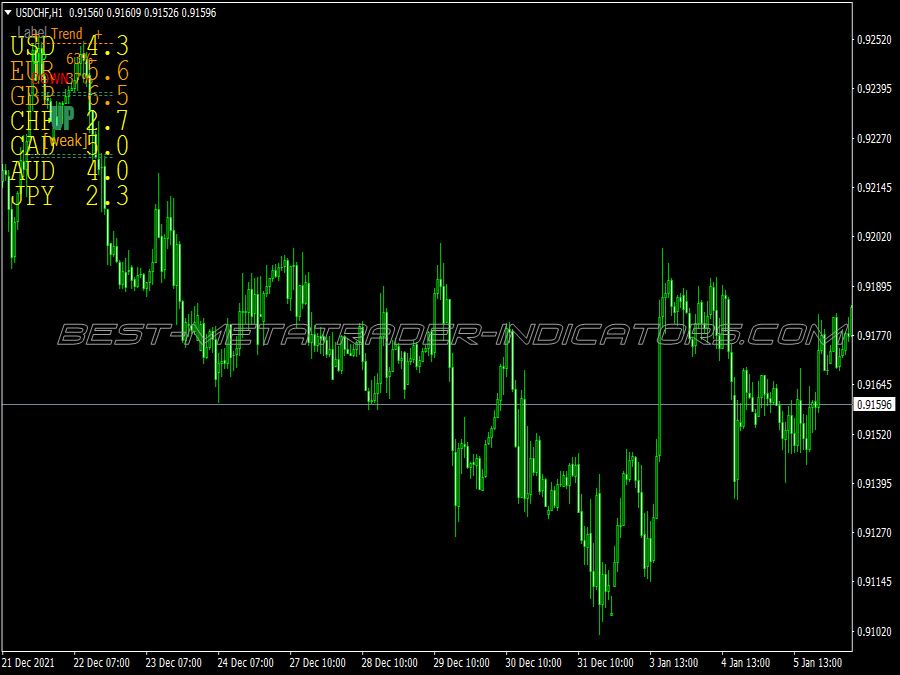Click the orange Trend label
This screenshot has width=900, height=675.
pyautogui.click(x=67, y=34)
